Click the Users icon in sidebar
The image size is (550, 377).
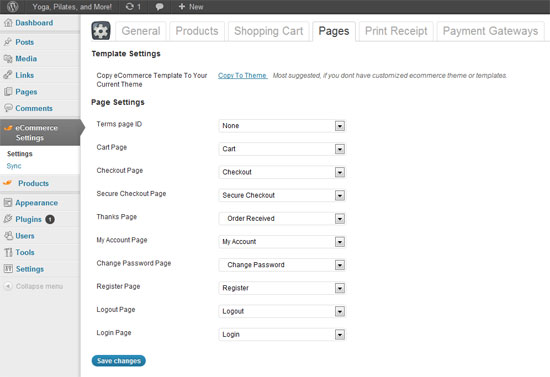8,236
